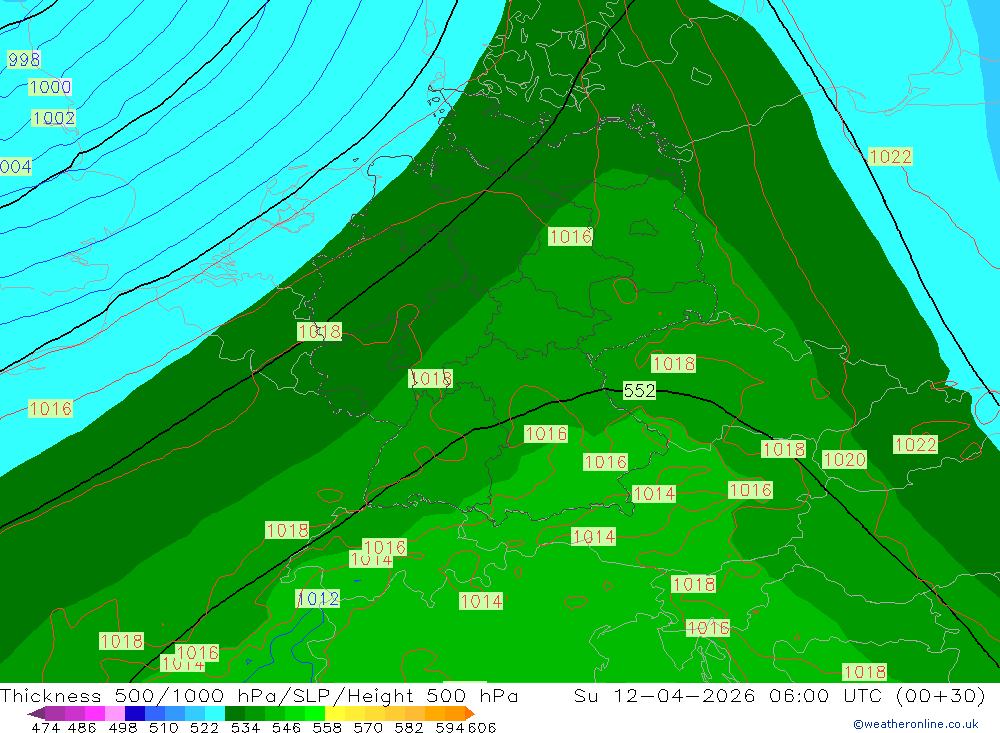Viewport: 1000px width, 733px height.
Task: Click the 1000 isobar label
Action: point(50,87)
